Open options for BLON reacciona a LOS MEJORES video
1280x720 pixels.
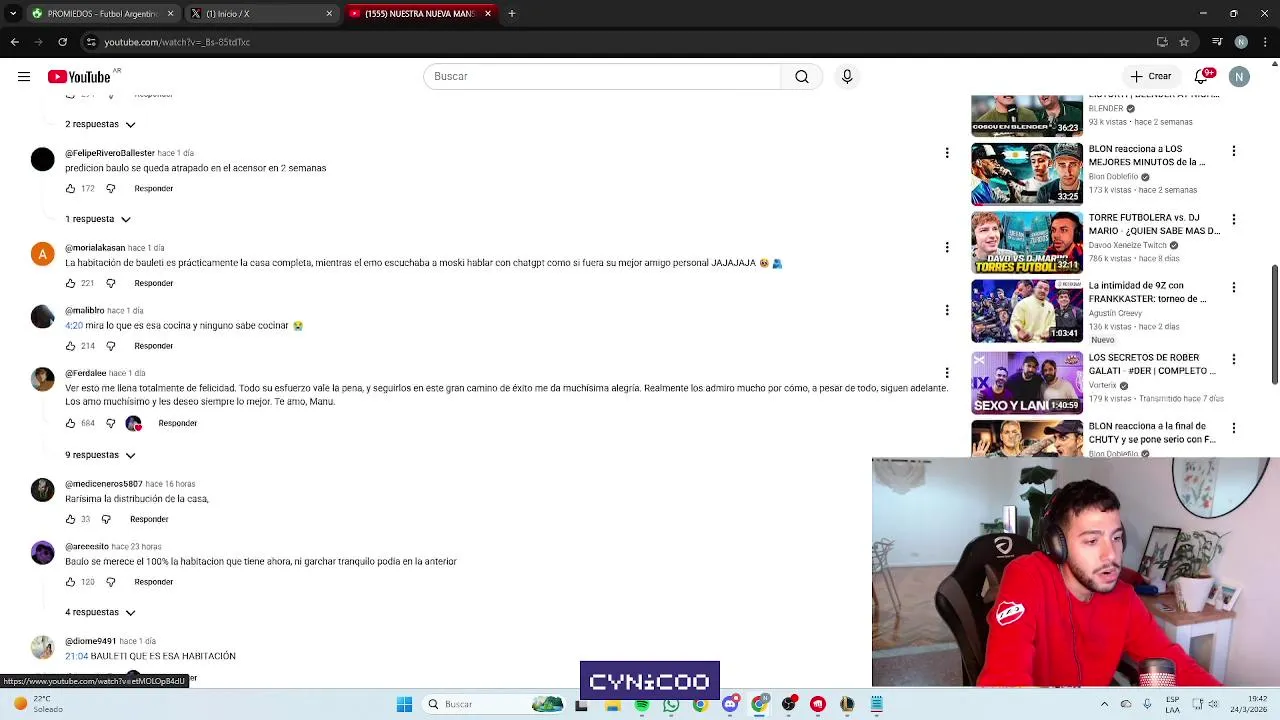tap(1234, 151)
